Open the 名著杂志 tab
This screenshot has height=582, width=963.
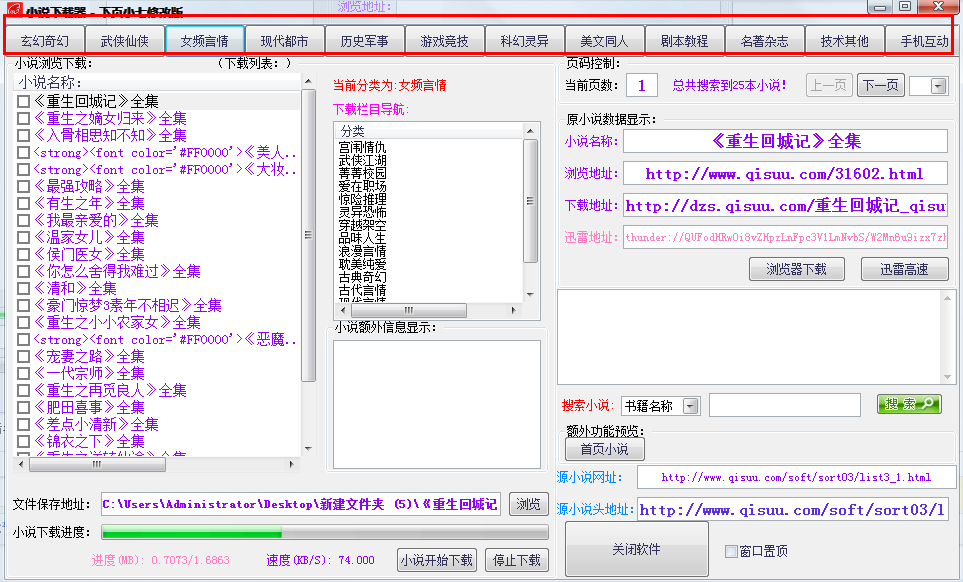(764, 41)
